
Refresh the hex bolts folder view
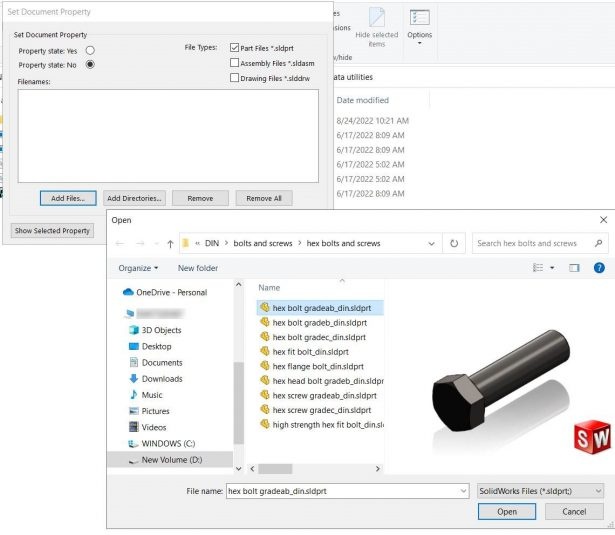click(x=455, y=243)
